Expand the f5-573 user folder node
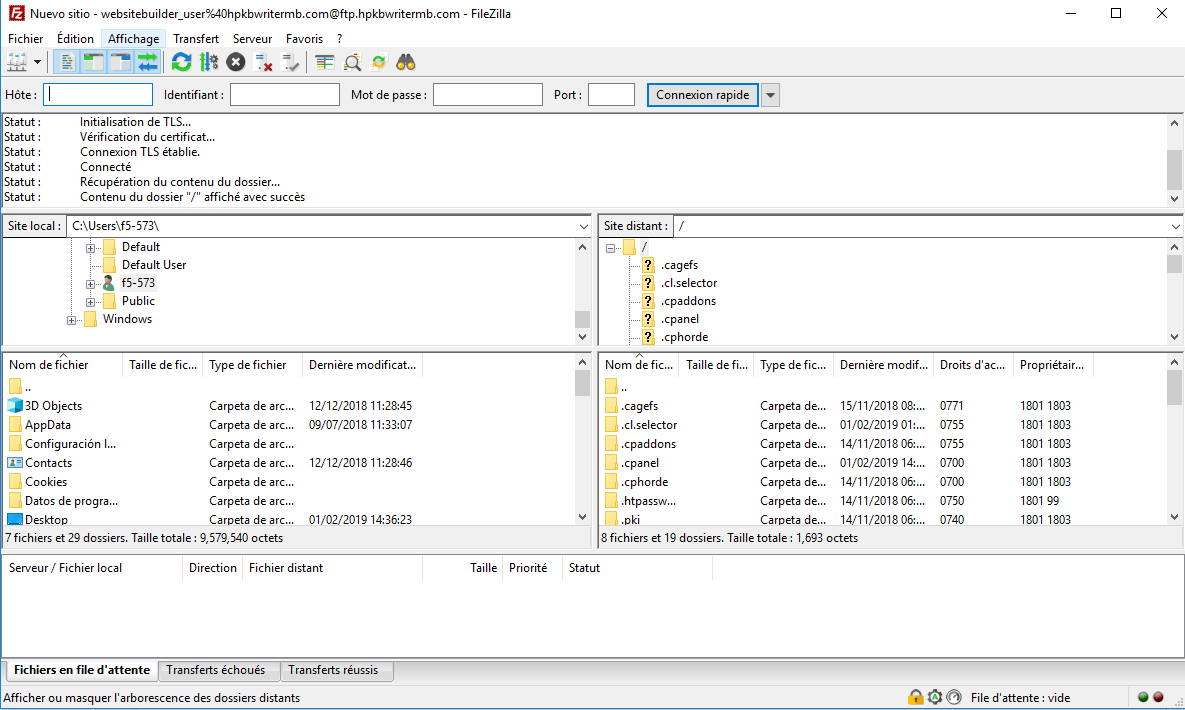The width and height of the screenshot is (1185, 710). click(90, 284)
